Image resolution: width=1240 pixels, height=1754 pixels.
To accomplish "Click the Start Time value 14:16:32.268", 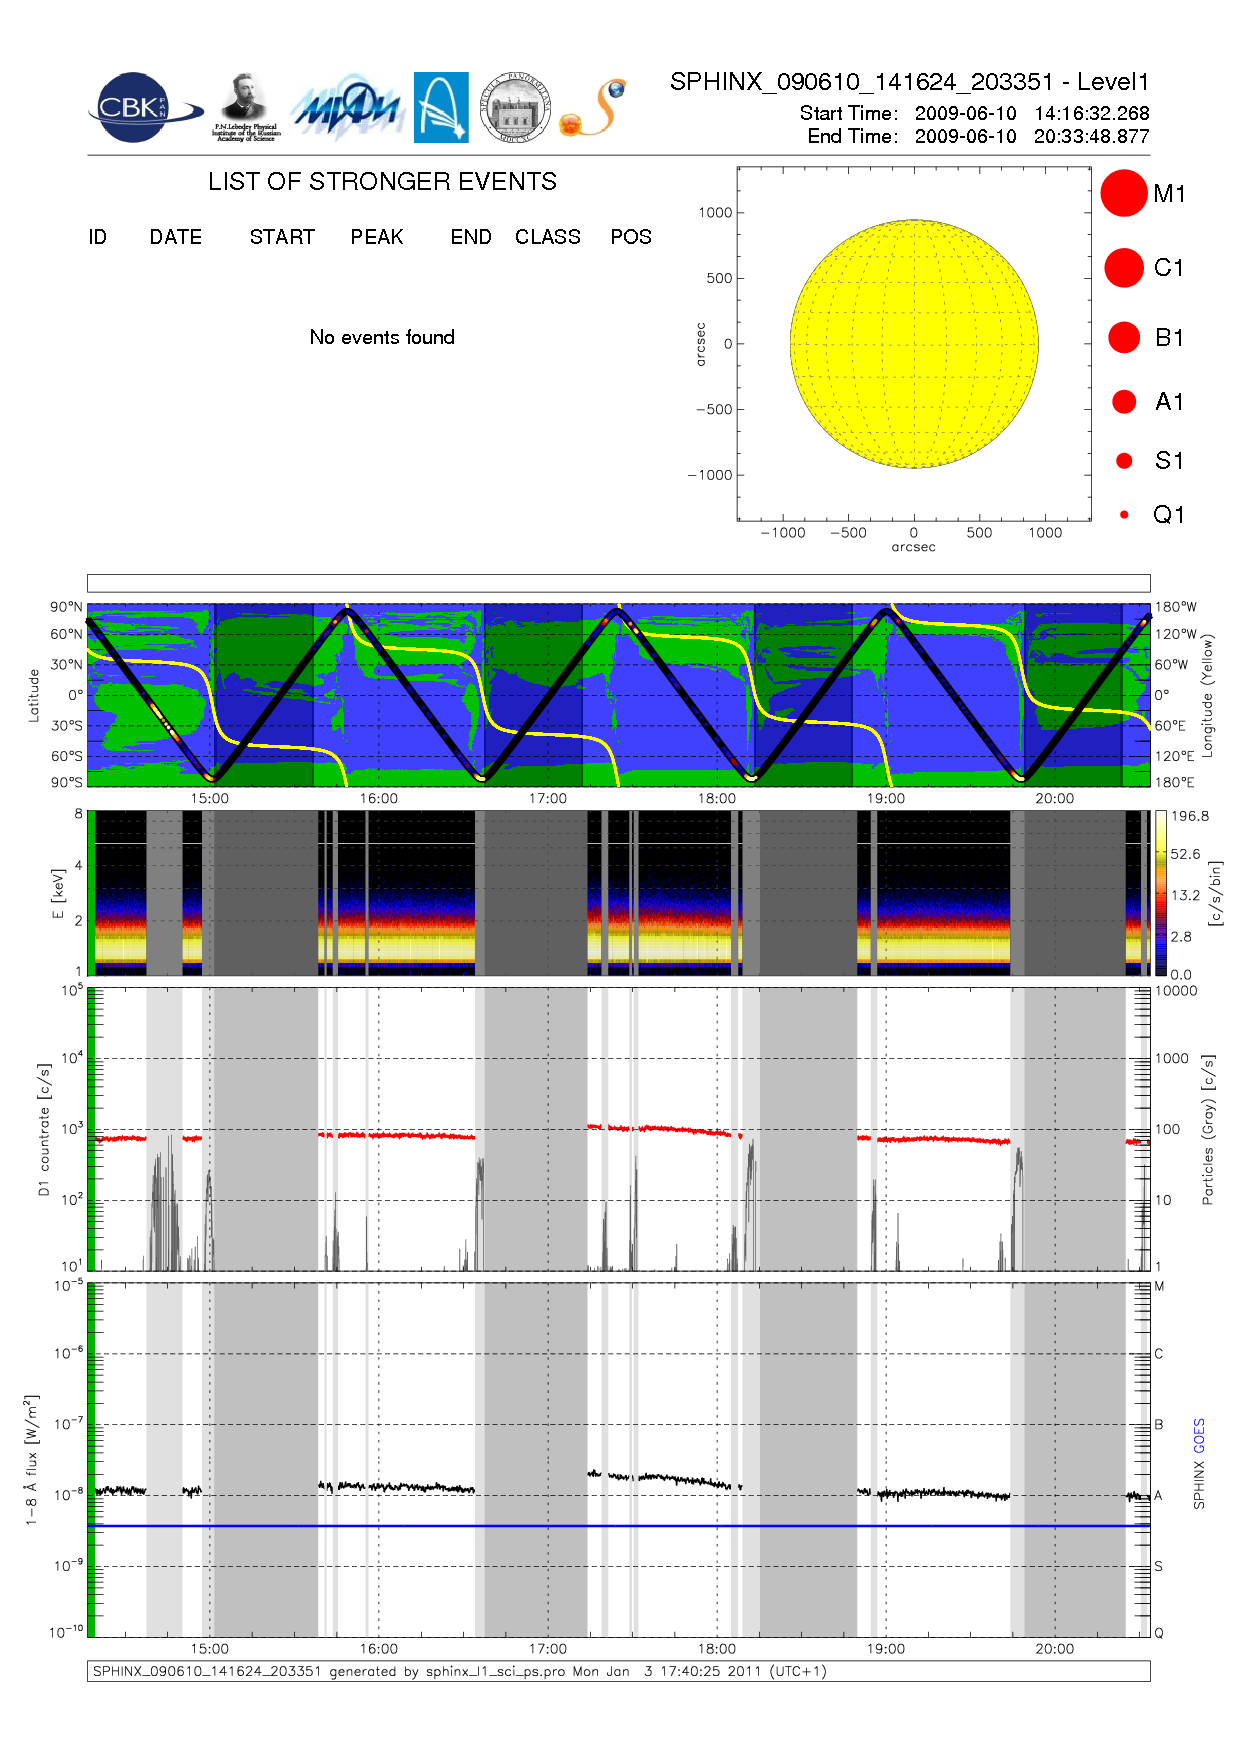I will (1091, 113).
